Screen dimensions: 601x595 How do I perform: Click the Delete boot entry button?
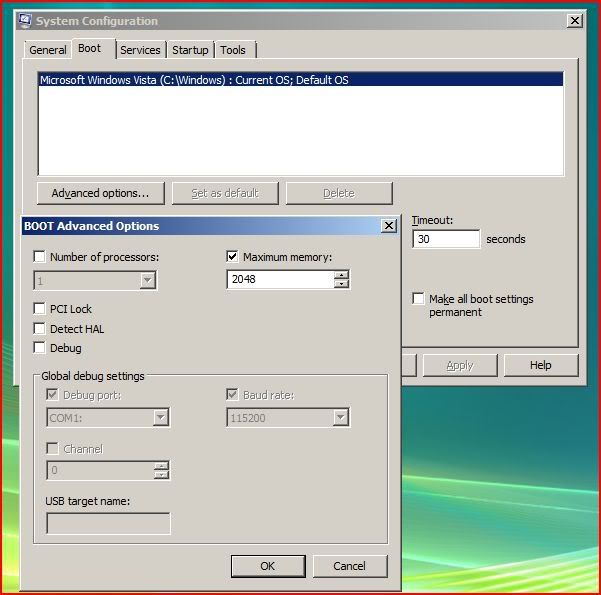pyautogui.click(x=339, y=193)
